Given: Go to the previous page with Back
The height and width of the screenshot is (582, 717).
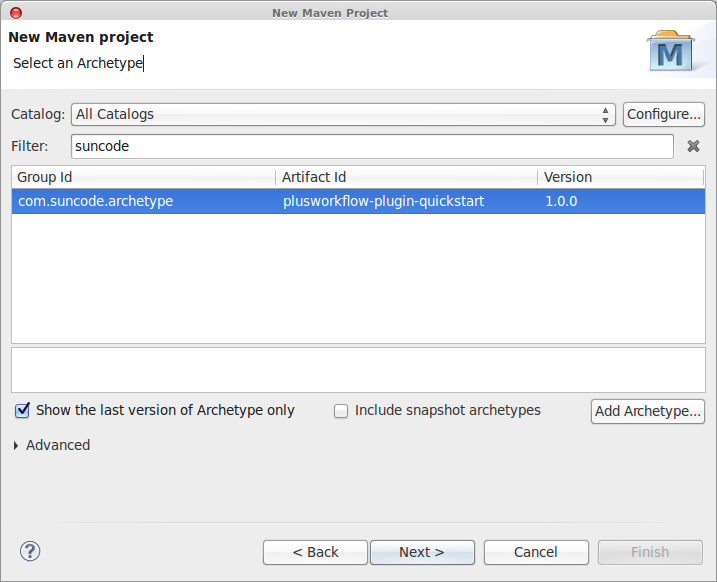Looking at the screenshot, I should tap(315, 552).
